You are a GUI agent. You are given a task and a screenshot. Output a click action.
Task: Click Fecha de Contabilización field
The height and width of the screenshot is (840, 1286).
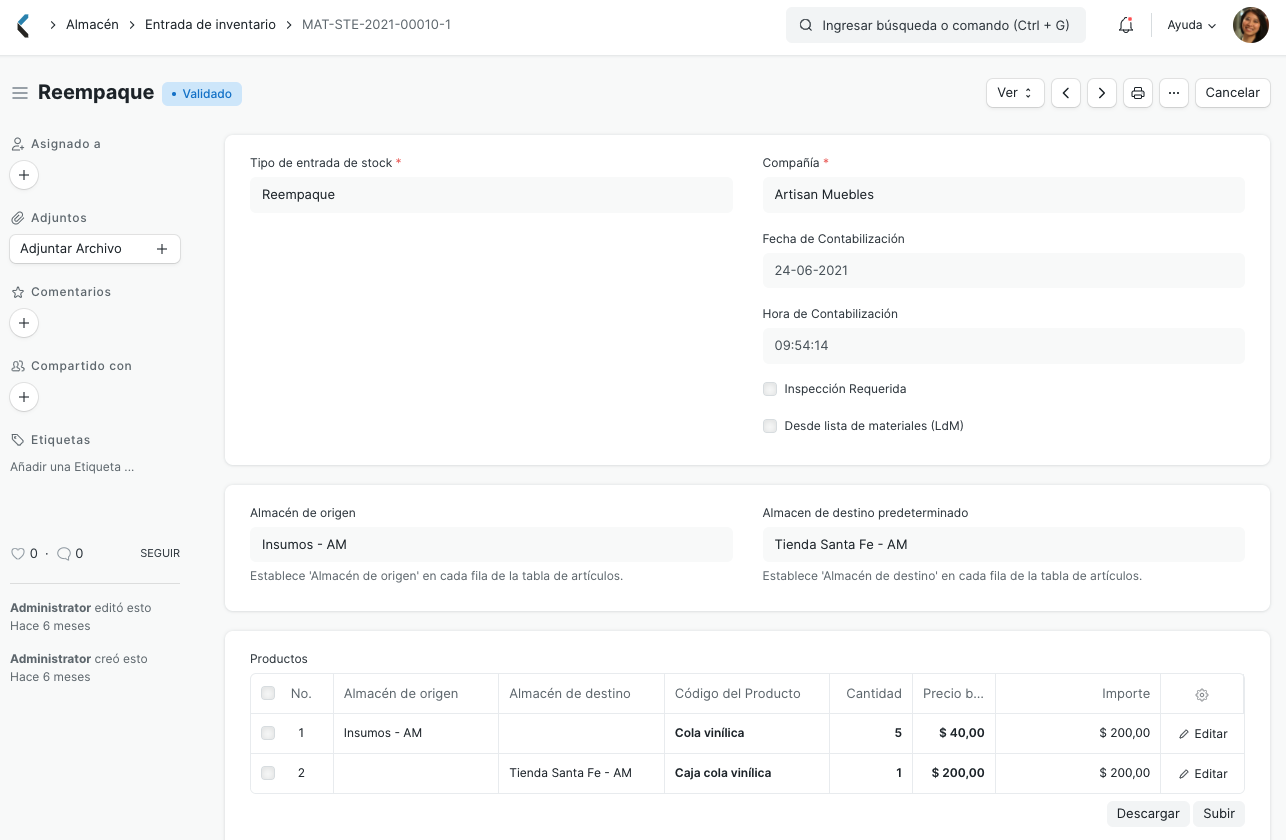(1003, 270)
